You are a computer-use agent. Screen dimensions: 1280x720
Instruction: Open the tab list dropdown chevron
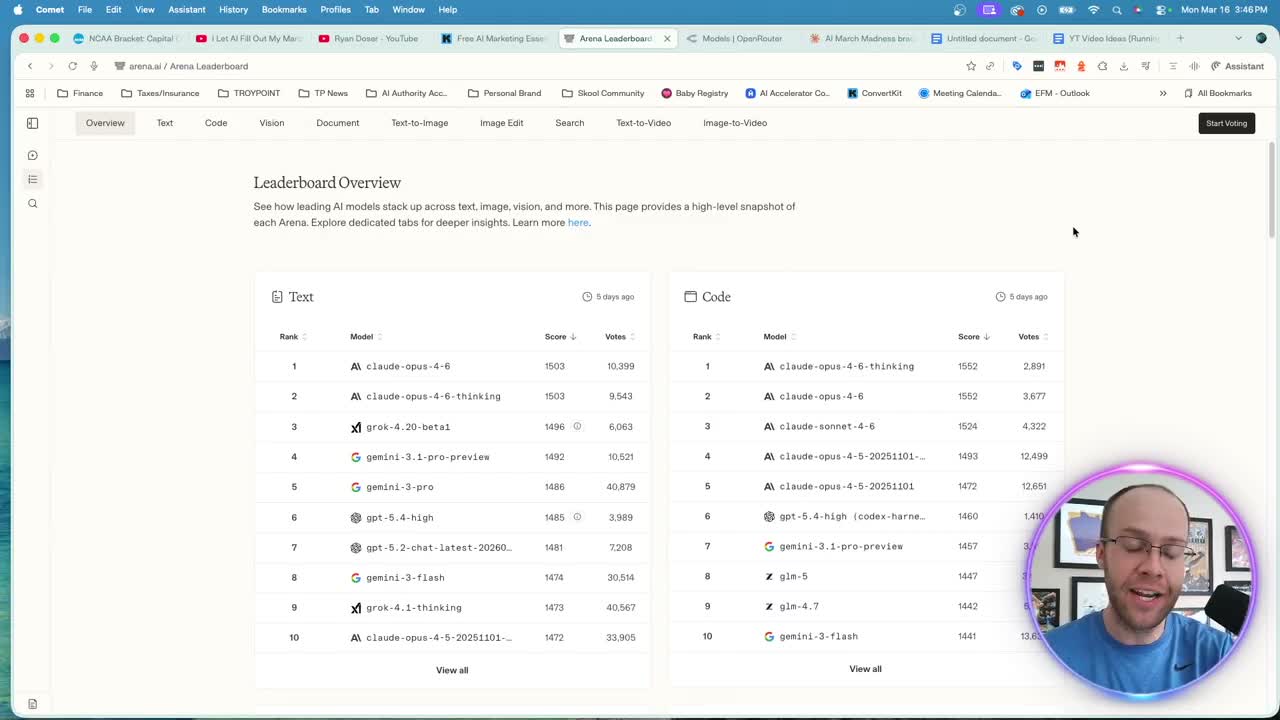(x=1238, y=38)
